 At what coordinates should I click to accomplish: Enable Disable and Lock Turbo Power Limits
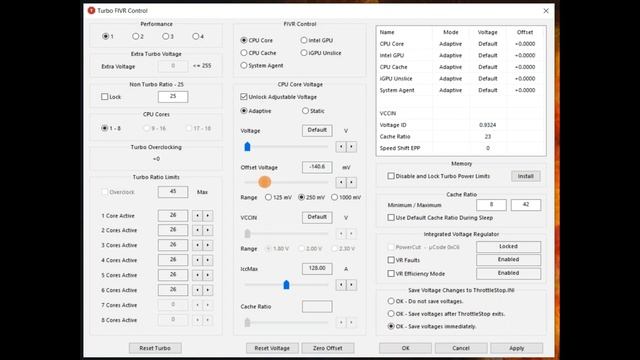pos(391,176)
